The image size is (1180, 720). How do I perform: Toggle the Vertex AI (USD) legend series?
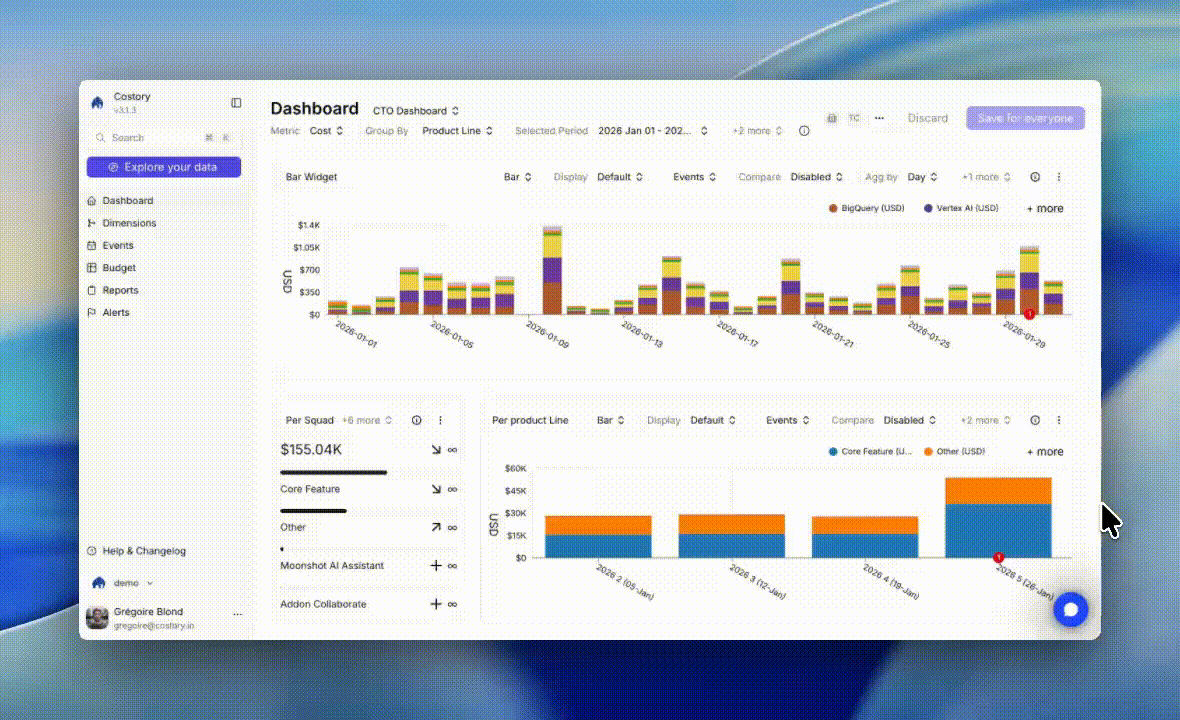961,208
